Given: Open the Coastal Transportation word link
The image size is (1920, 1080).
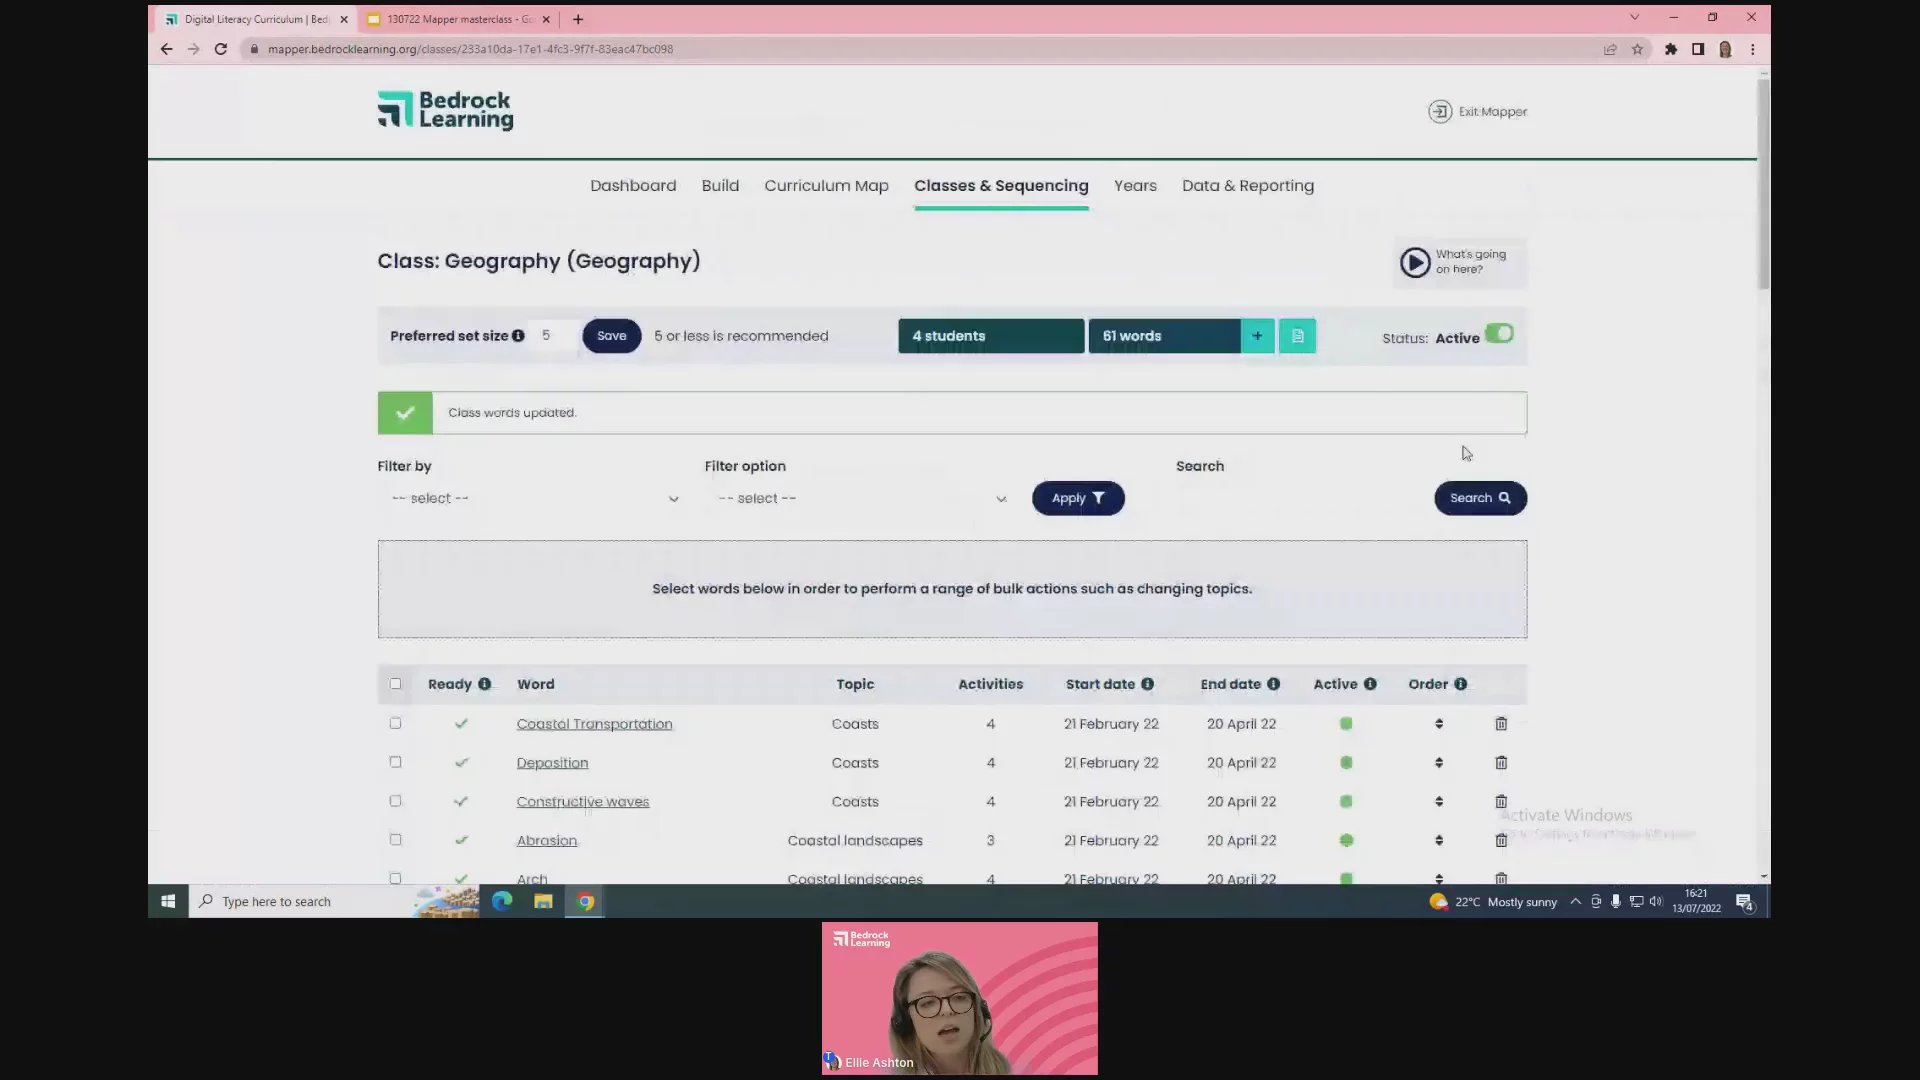Looking at the screenshot, I should pos(594,724).
